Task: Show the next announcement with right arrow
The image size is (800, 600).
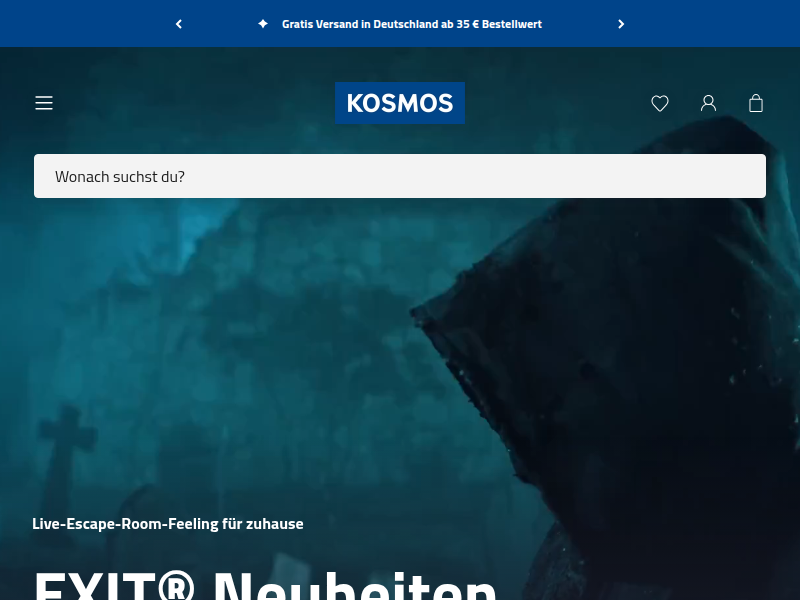Action: click(x=621, y=24)
